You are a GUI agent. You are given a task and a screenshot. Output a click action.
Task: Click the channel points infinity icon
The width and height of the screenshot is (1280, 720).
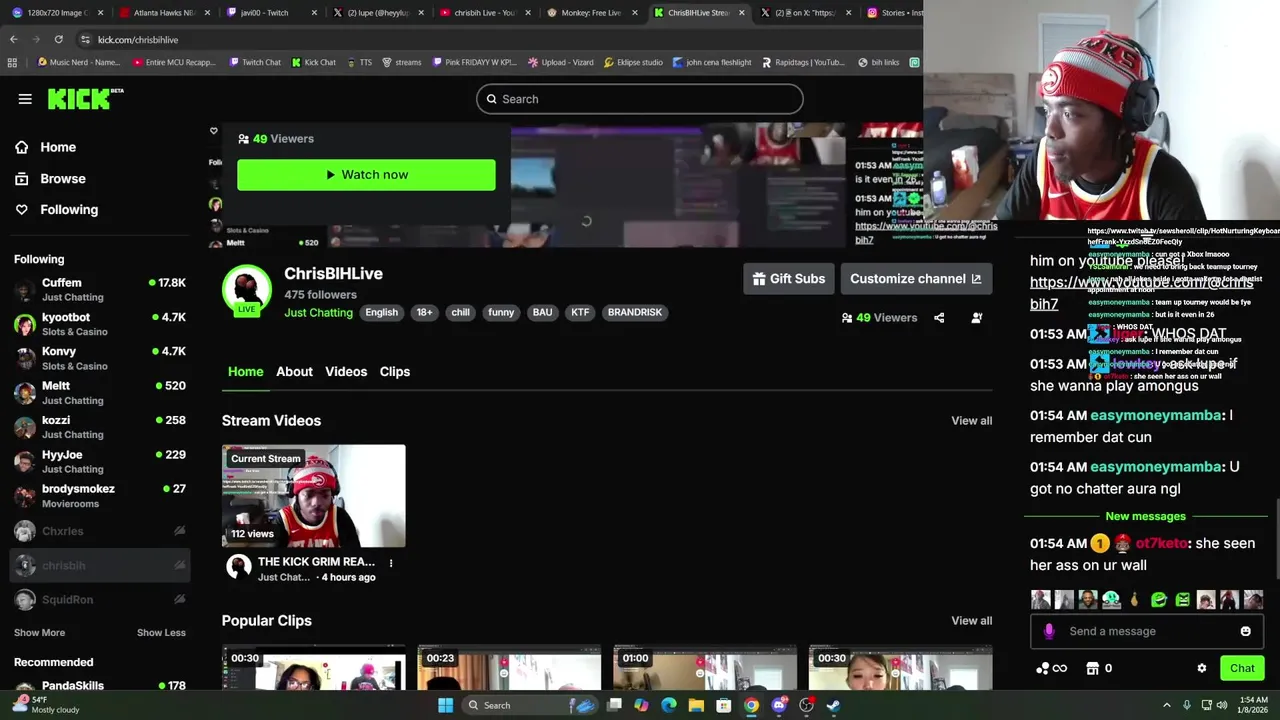coord(1052,669)
